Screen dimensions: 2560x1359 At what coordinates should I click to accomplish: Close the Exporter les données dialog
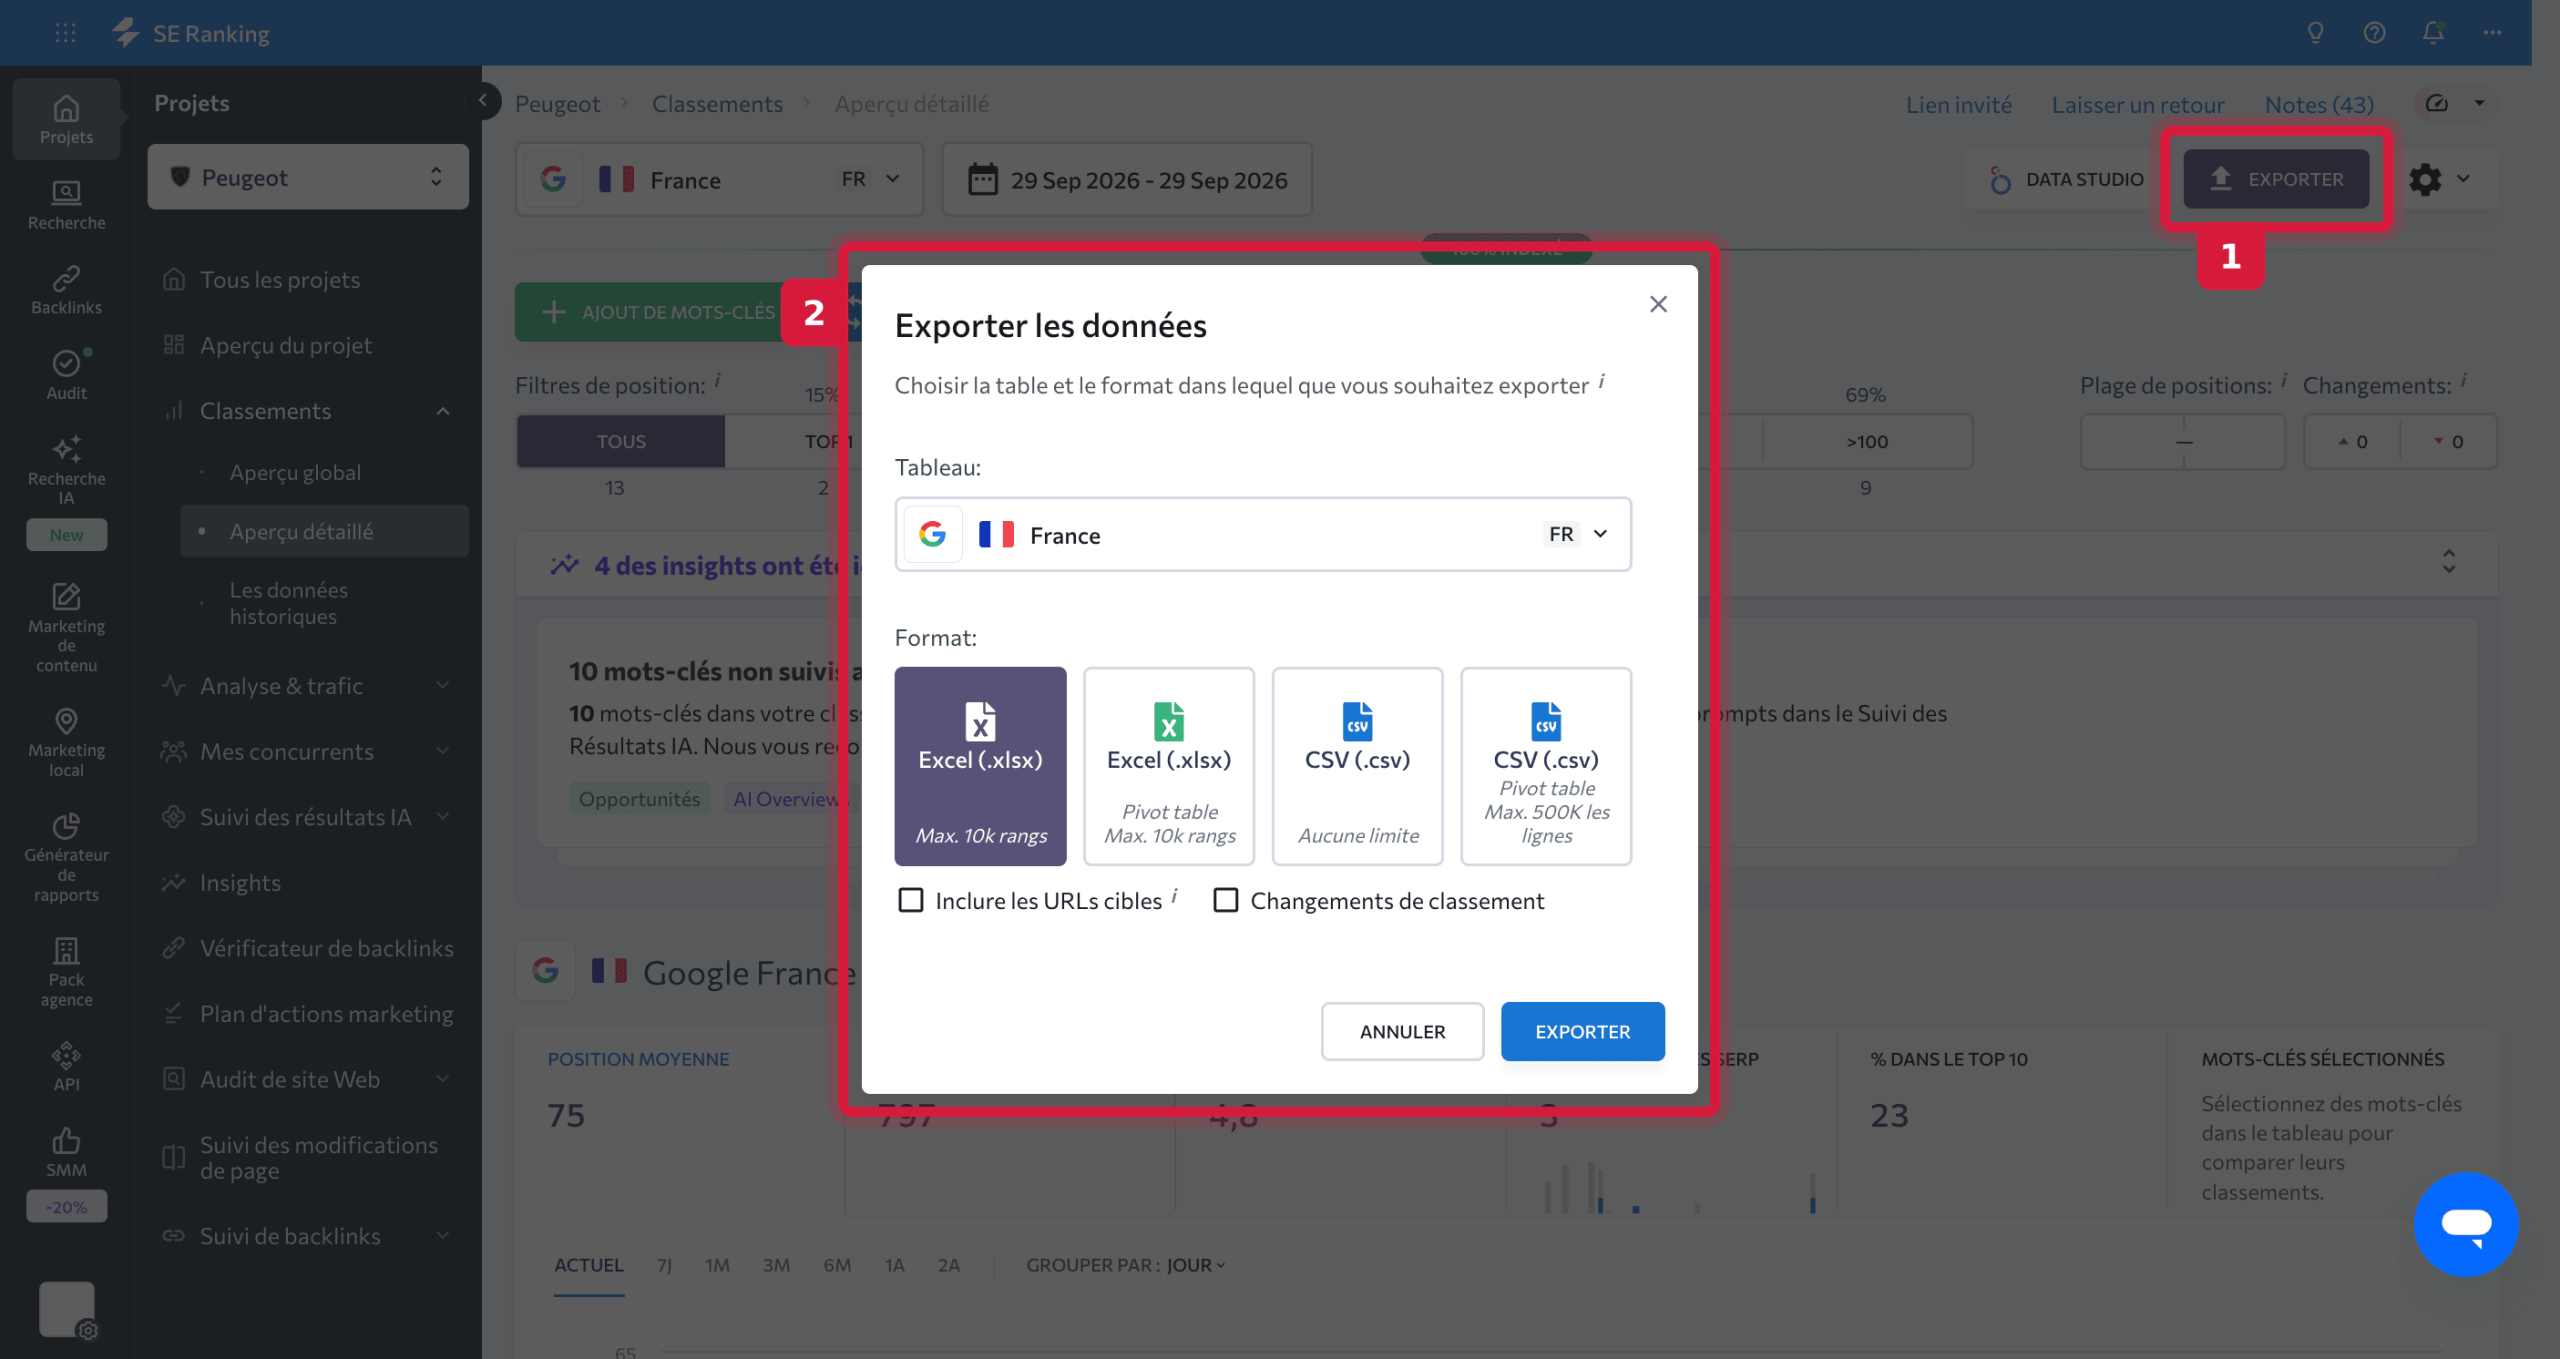[x=1658, y=304]
